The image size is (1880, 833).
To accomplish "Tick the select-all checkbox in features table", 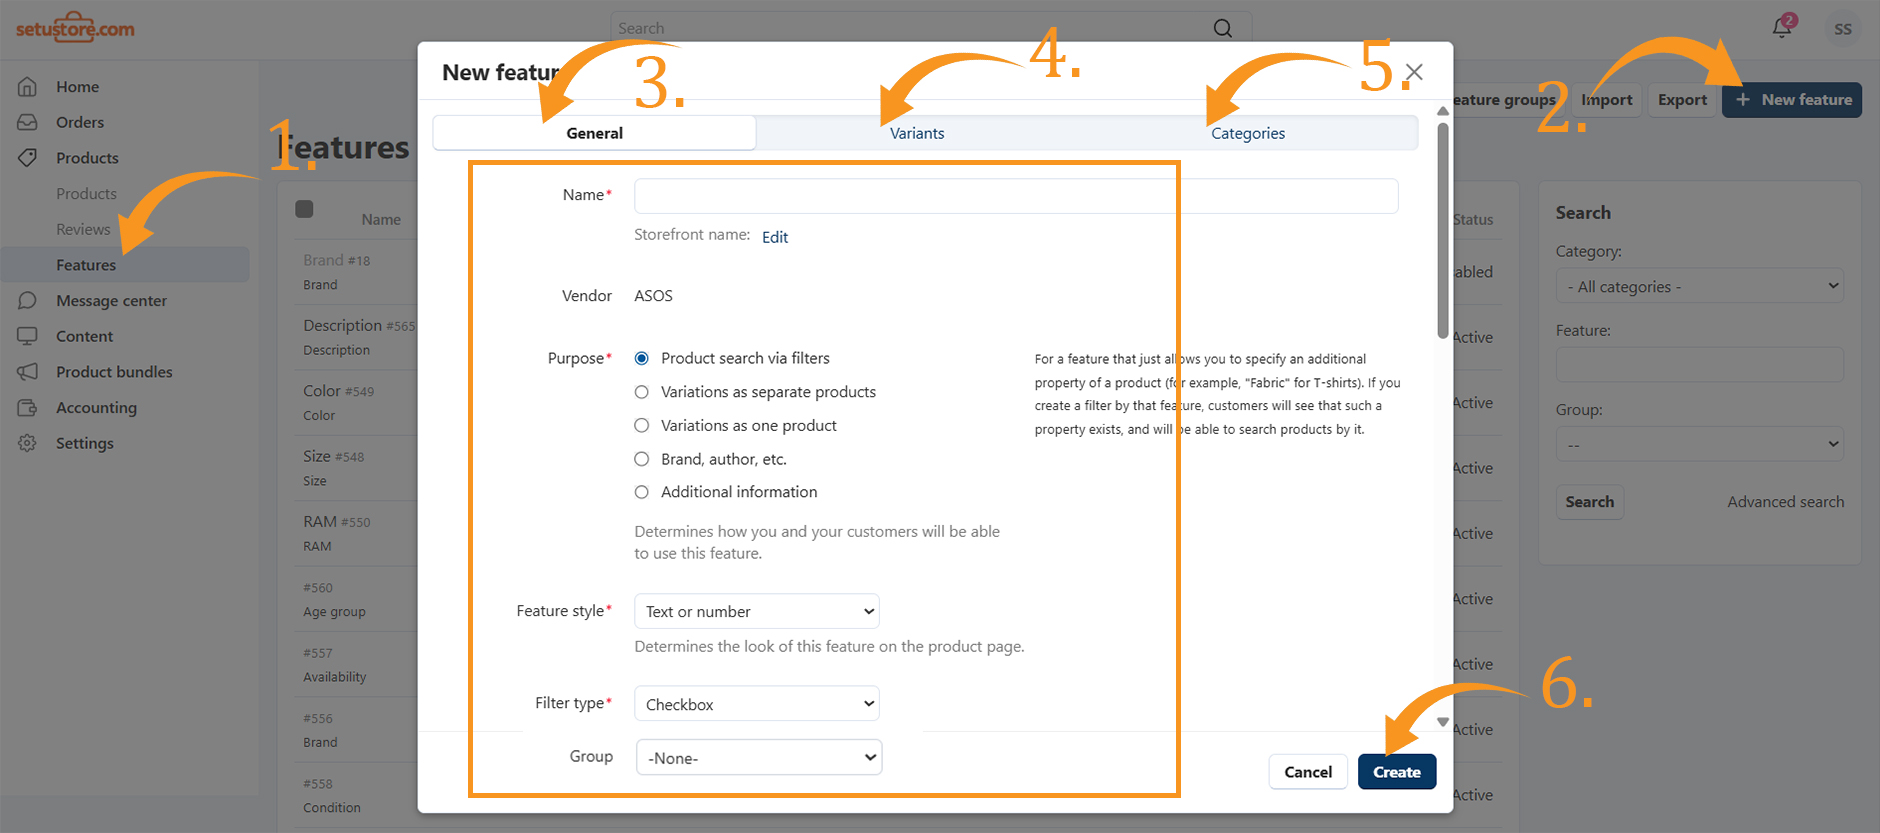I will [x=305, y=209].
